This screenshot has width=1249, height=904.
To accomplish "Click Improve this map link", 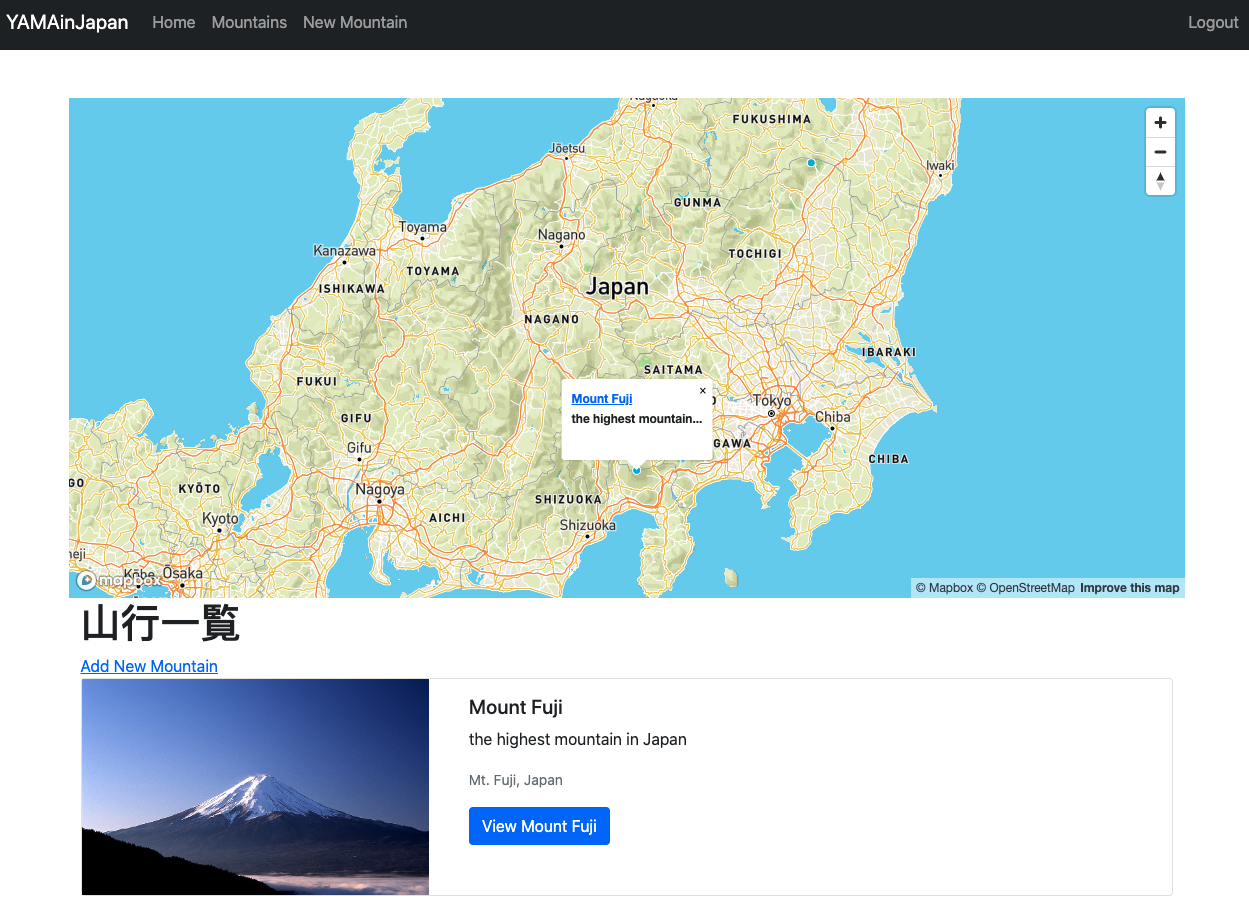I will pos(1130,588).
